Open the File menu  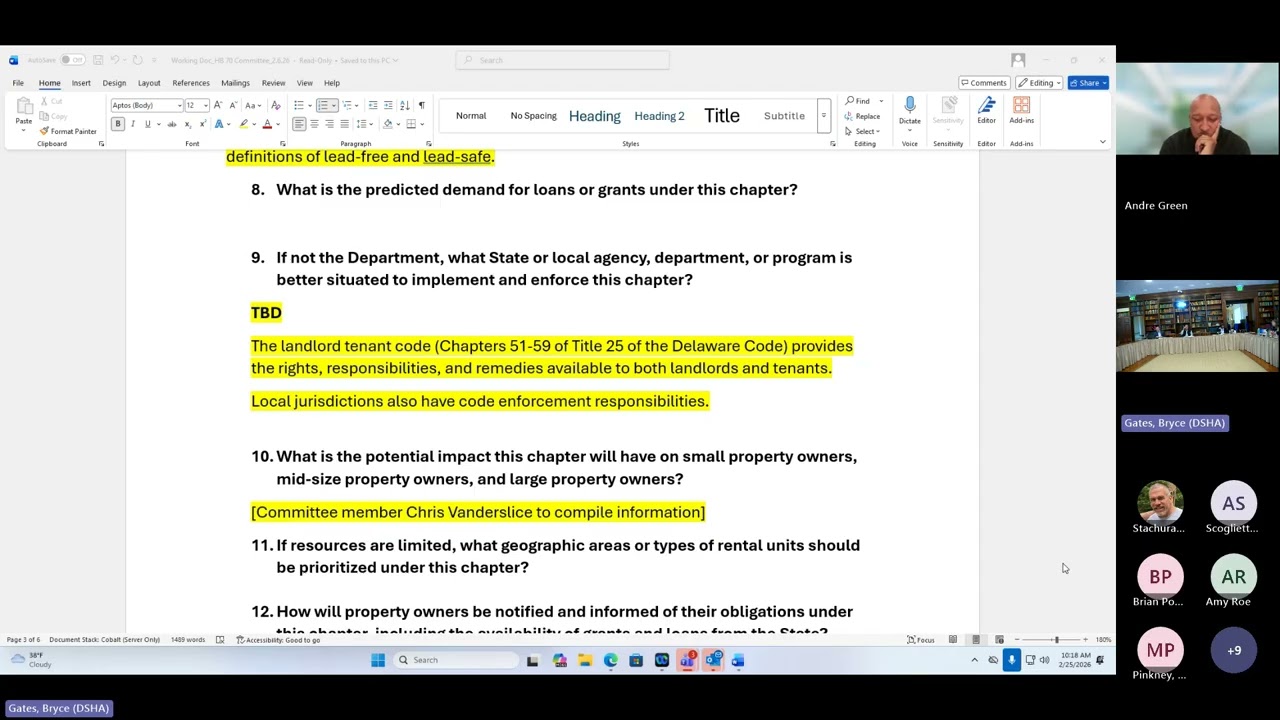coord(18,83)
